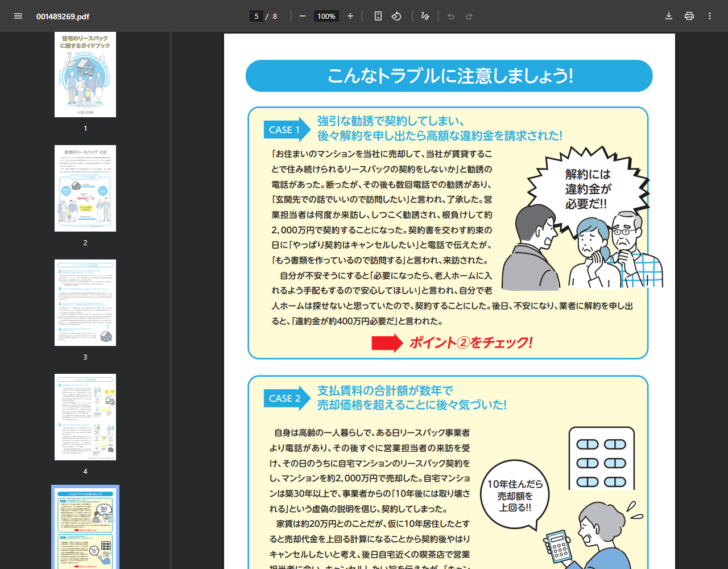The image size is (728, 569).
Task: Click the ポイント②をチェック! red text
Action: click(471, 343)
